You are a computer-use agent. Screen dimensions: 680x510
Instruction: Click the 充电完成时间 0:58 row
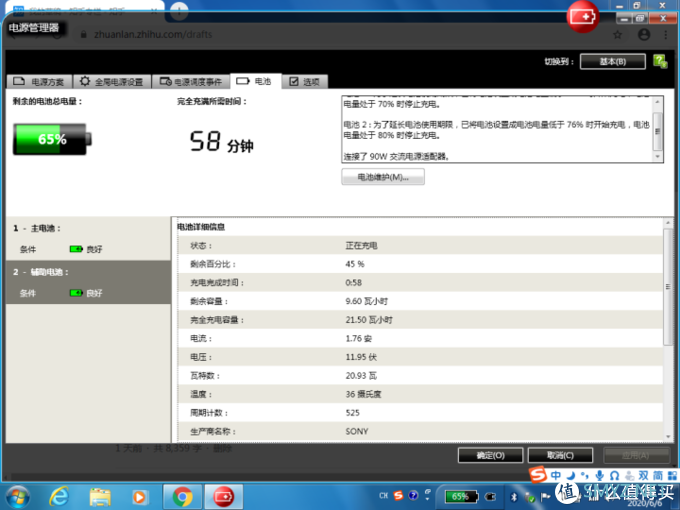420,283
